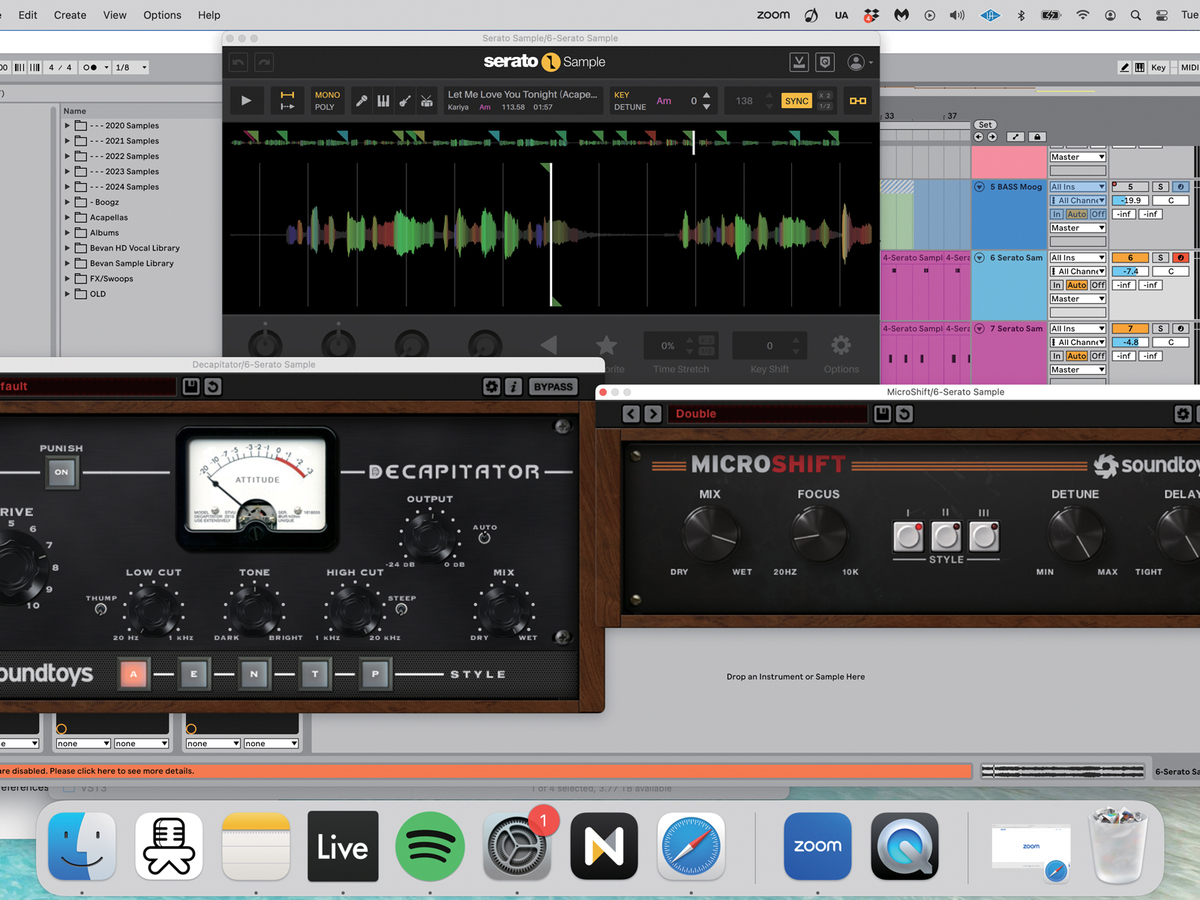Open the Decapitator settings gear
Viewport: 1200px width, 900px height.
pyautogui.click(x=491, y=386)
